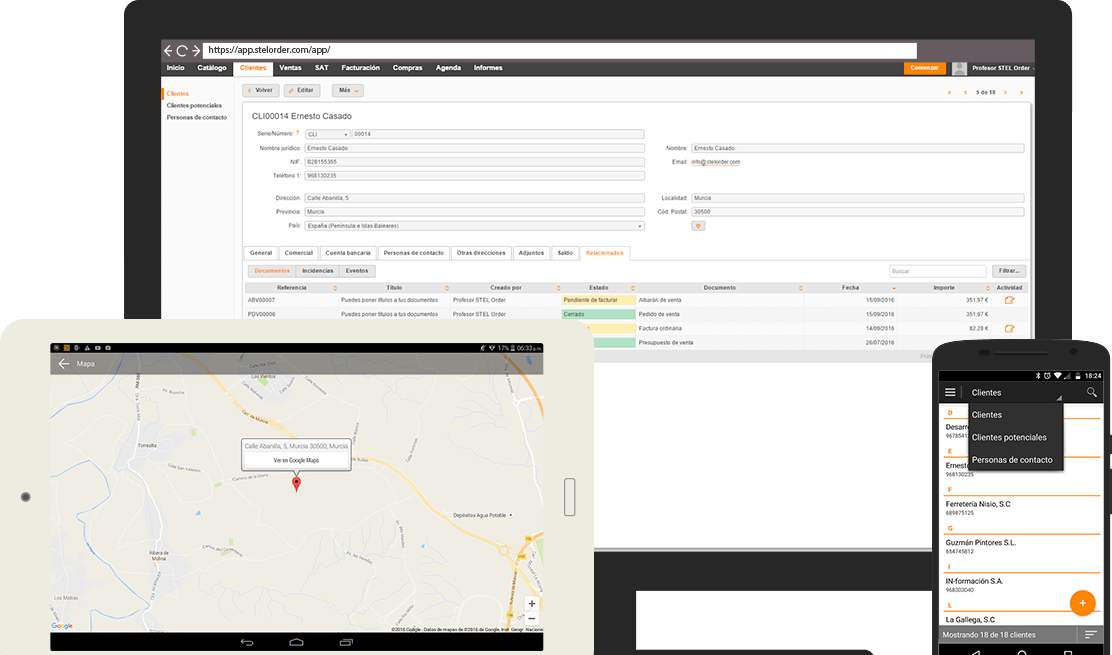
Task: Open the País country dropdown
Action: (474, 226)
